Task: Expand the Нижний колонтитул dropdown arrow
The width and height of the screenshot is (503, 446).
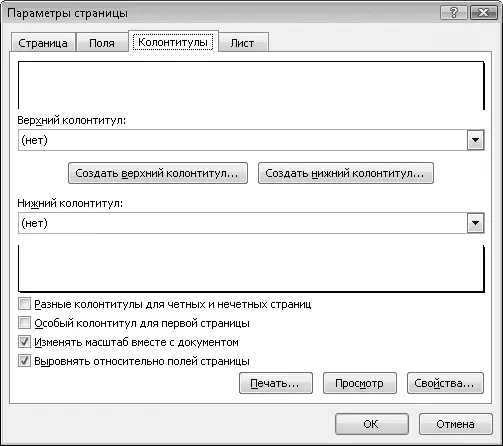Action: 475,223
